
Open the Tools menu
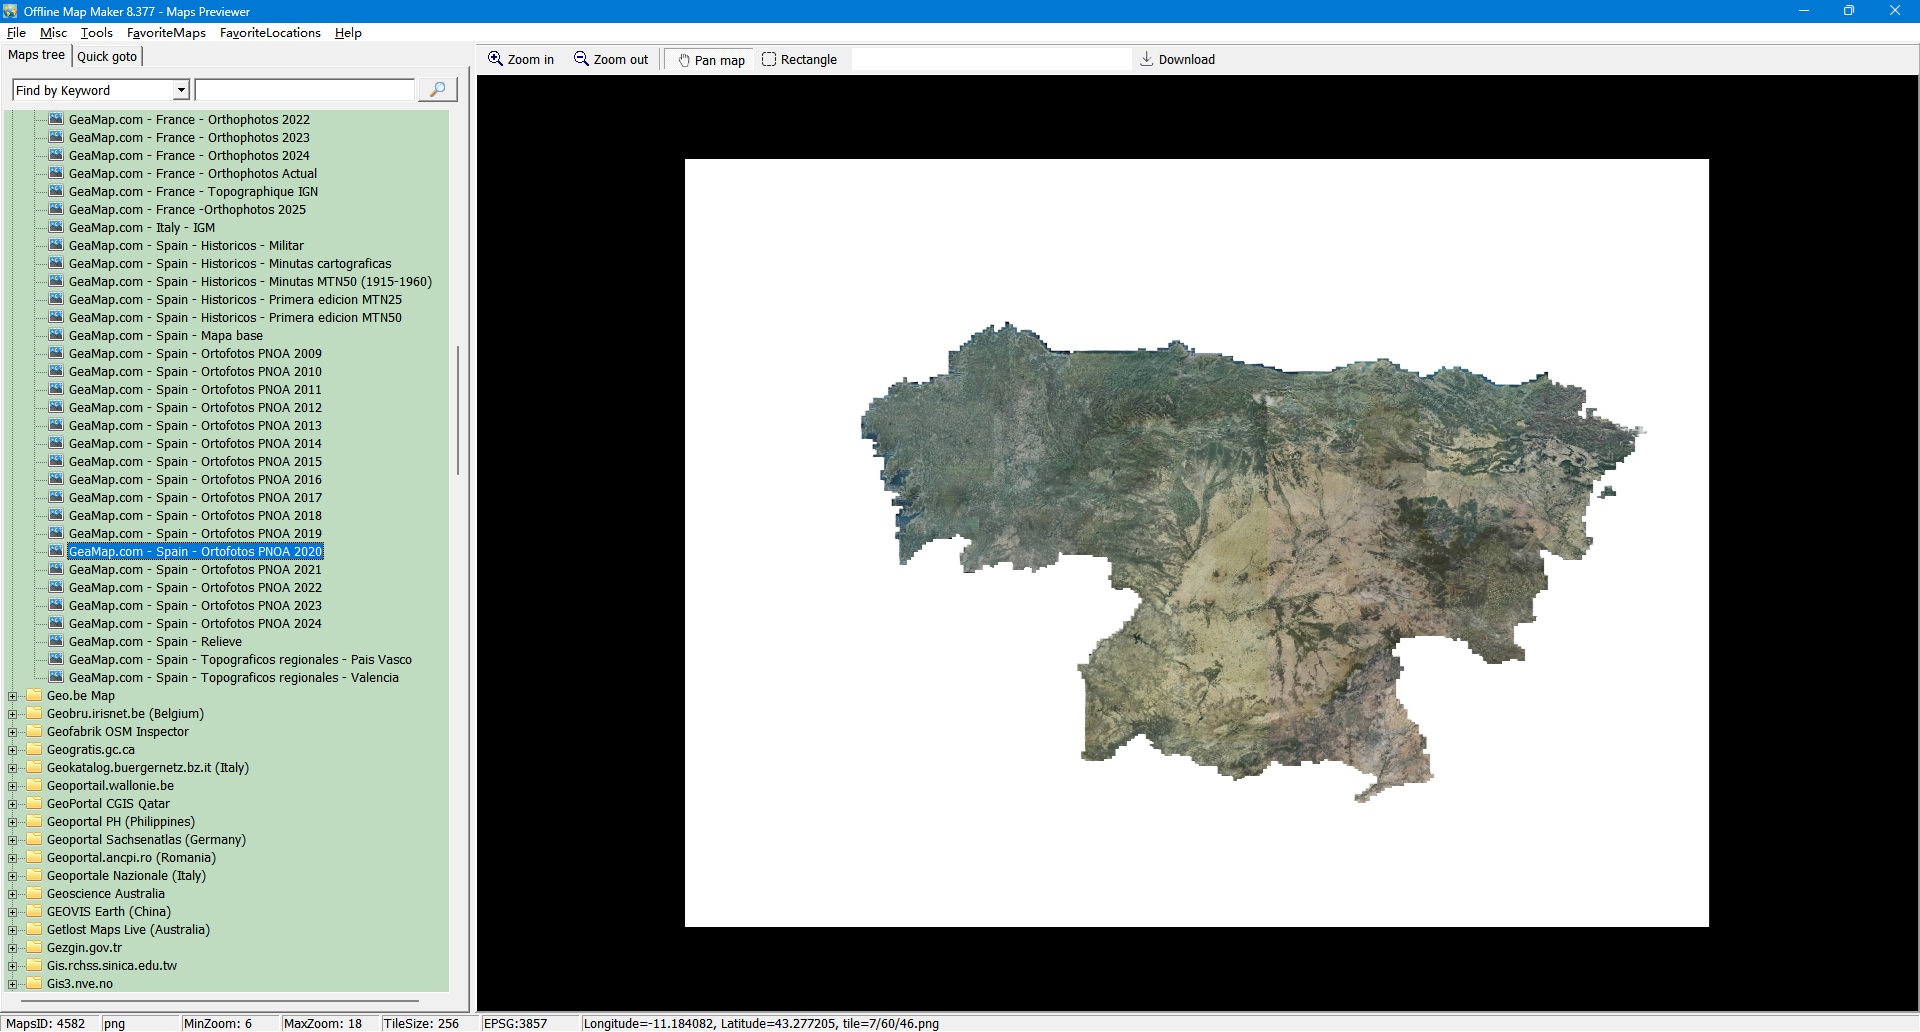(96, 33)
